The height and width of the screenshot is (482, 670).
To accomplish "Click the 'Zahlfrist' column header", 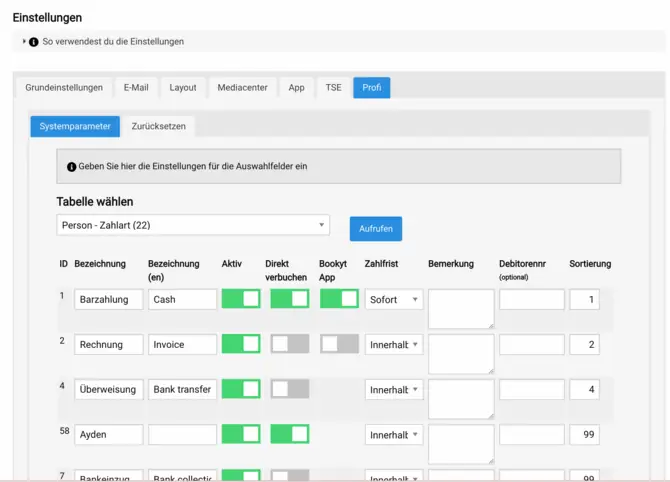I will (x=381, y=264).
